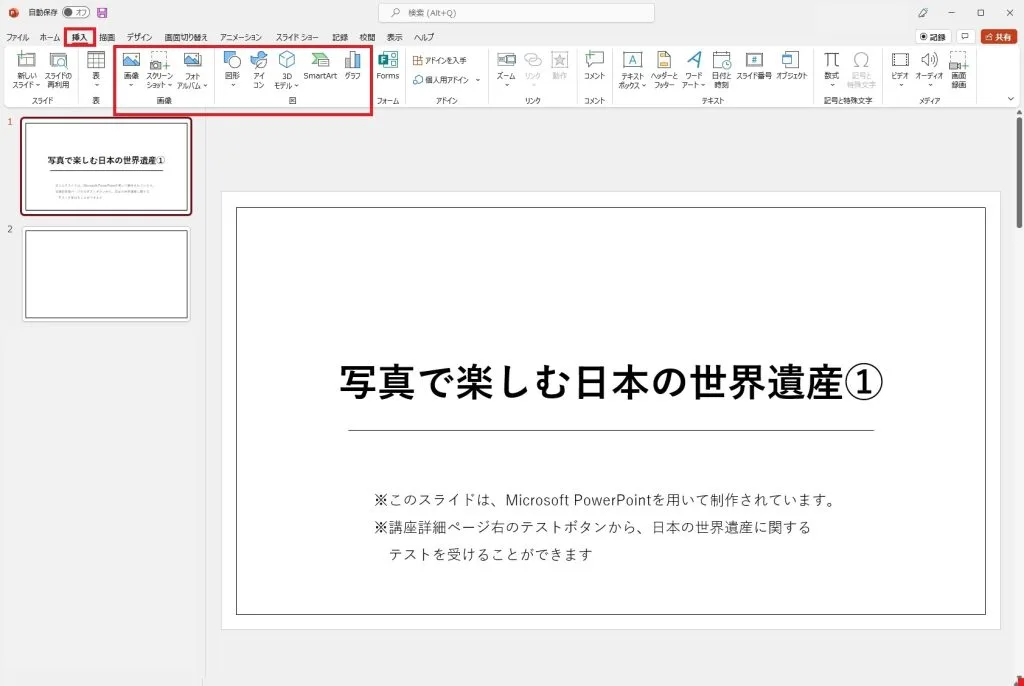Open the 図形 shapes gallery
This screenshot has height=686, width=1024.
click(x=232, y=69)
